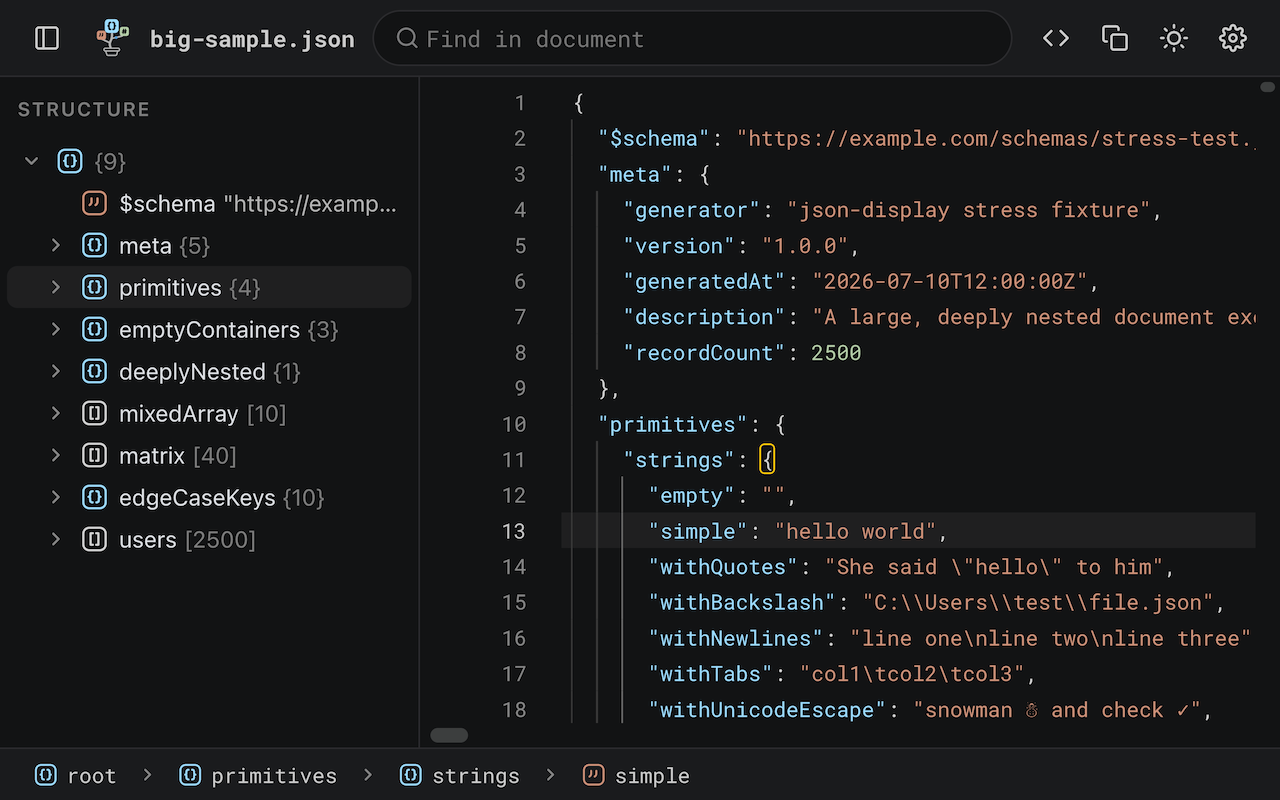
Task: Click the array icon beside matrix
Action: pos(94,455)
